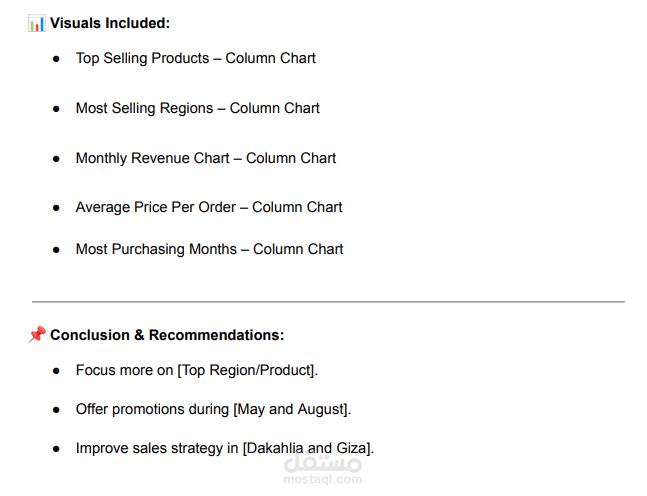The width and height of the screenshot is (647, 496).
Task: Click the bullet before Average Price Per Order
Action: (56, 208)
